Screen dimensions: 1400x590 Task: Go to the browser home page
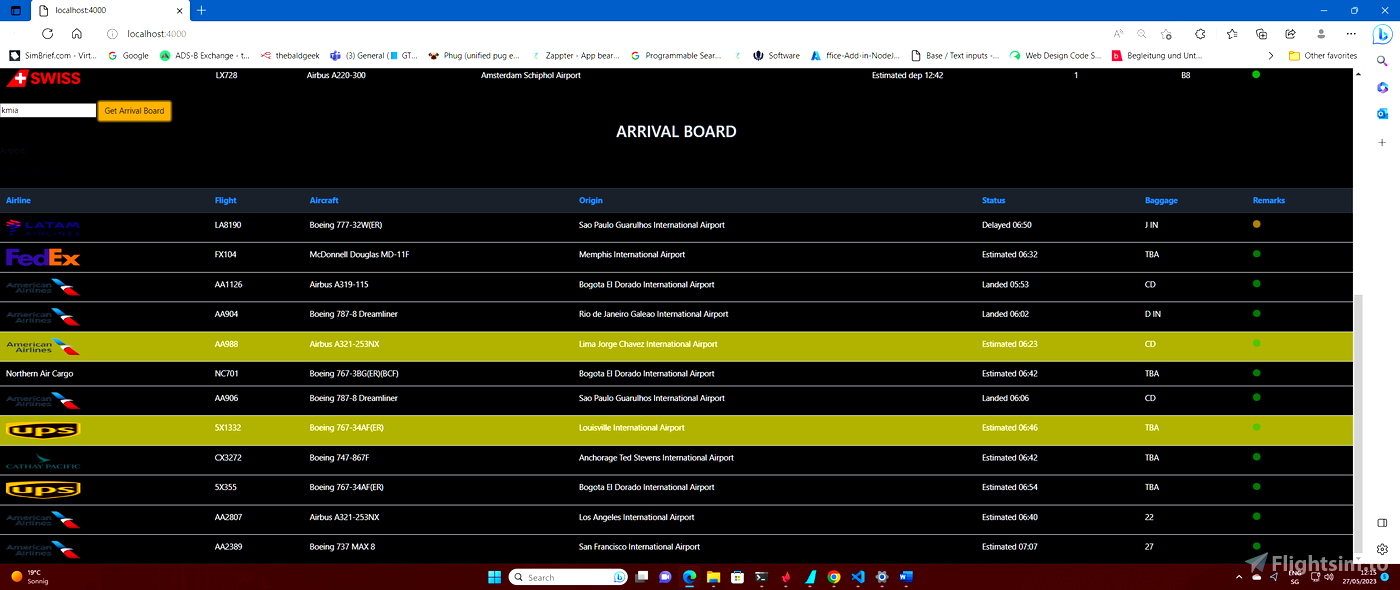click(x=77, y=33)
